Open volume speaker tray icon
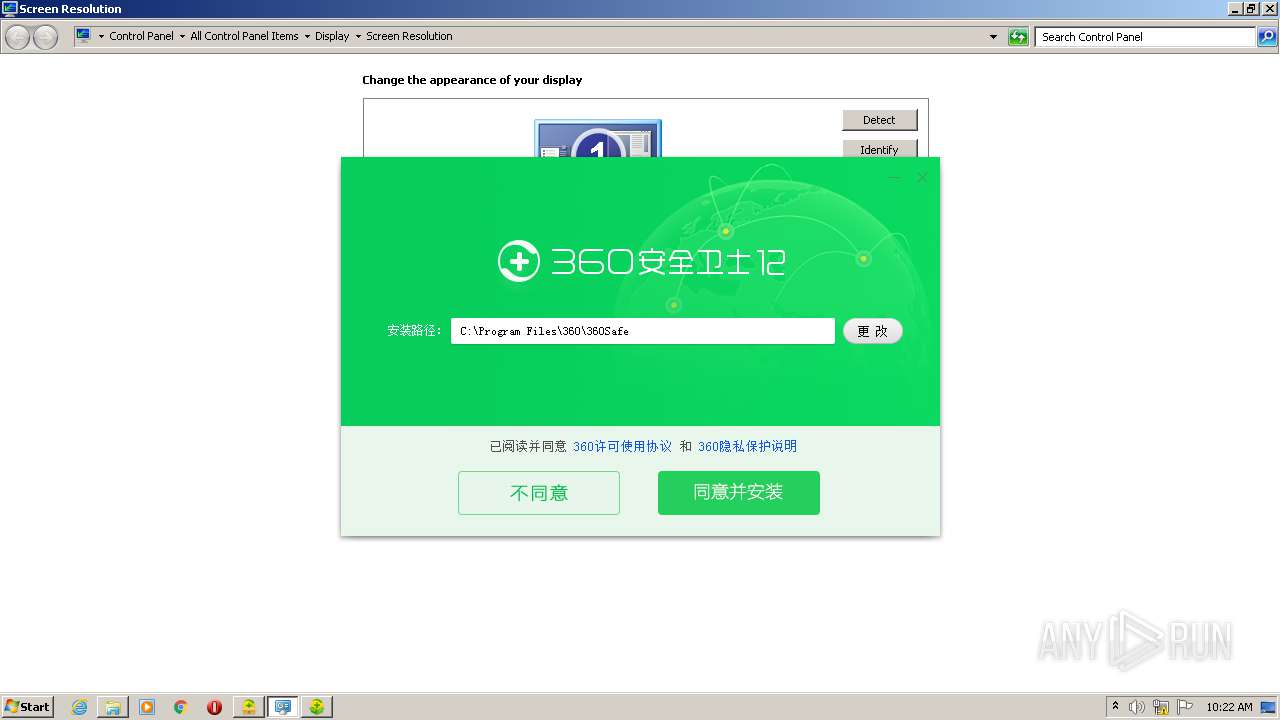This screenshot has width=1280, height=720. tap(1137, 707)
